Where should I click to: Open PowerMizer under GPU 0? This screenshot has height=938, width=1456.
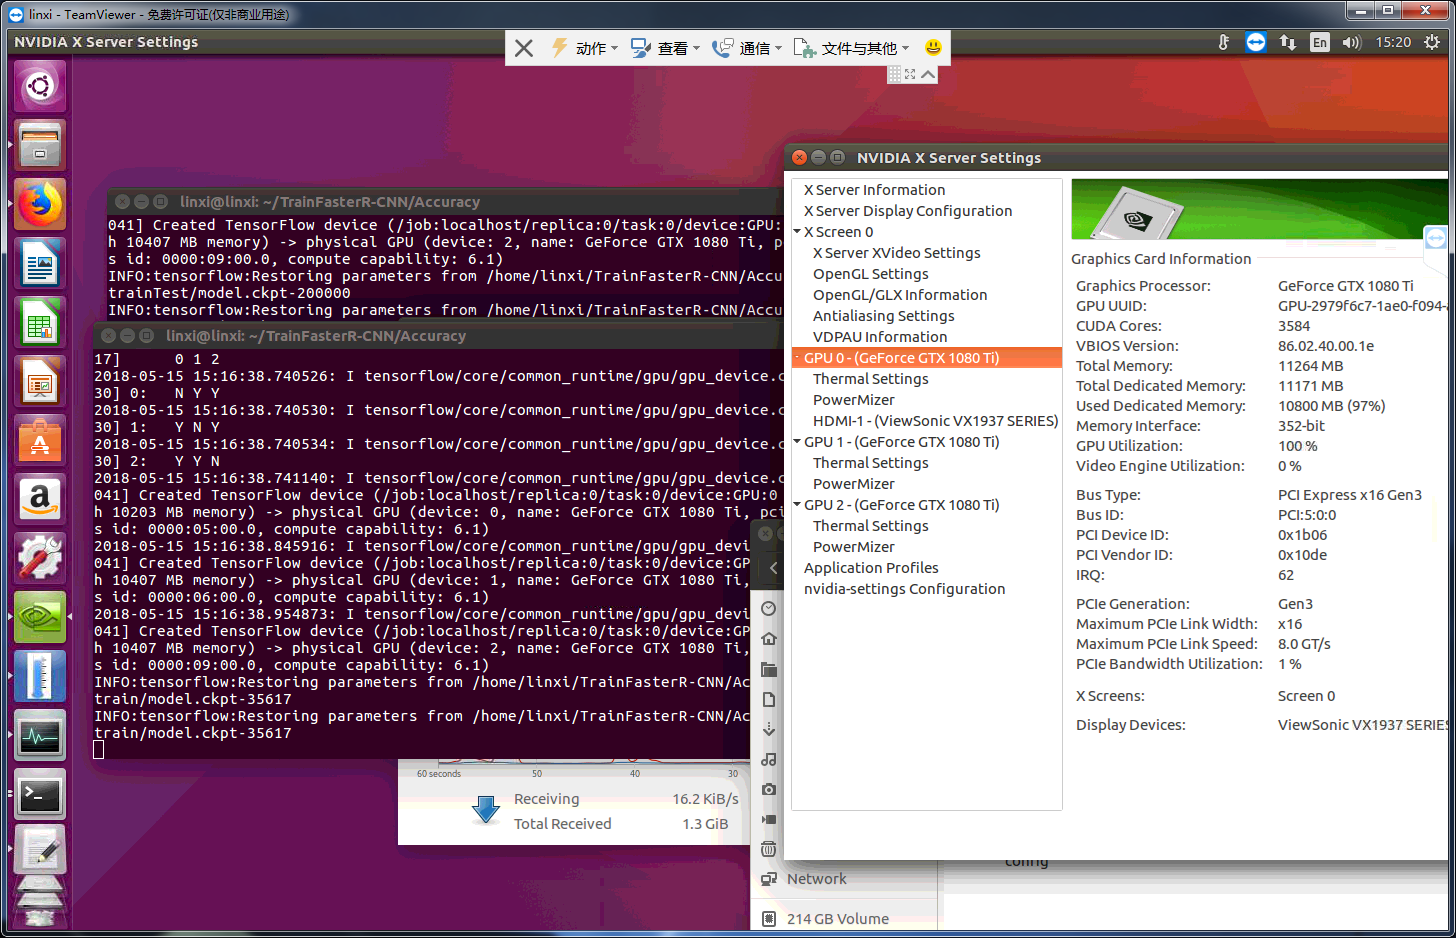(x=853, y=400)
